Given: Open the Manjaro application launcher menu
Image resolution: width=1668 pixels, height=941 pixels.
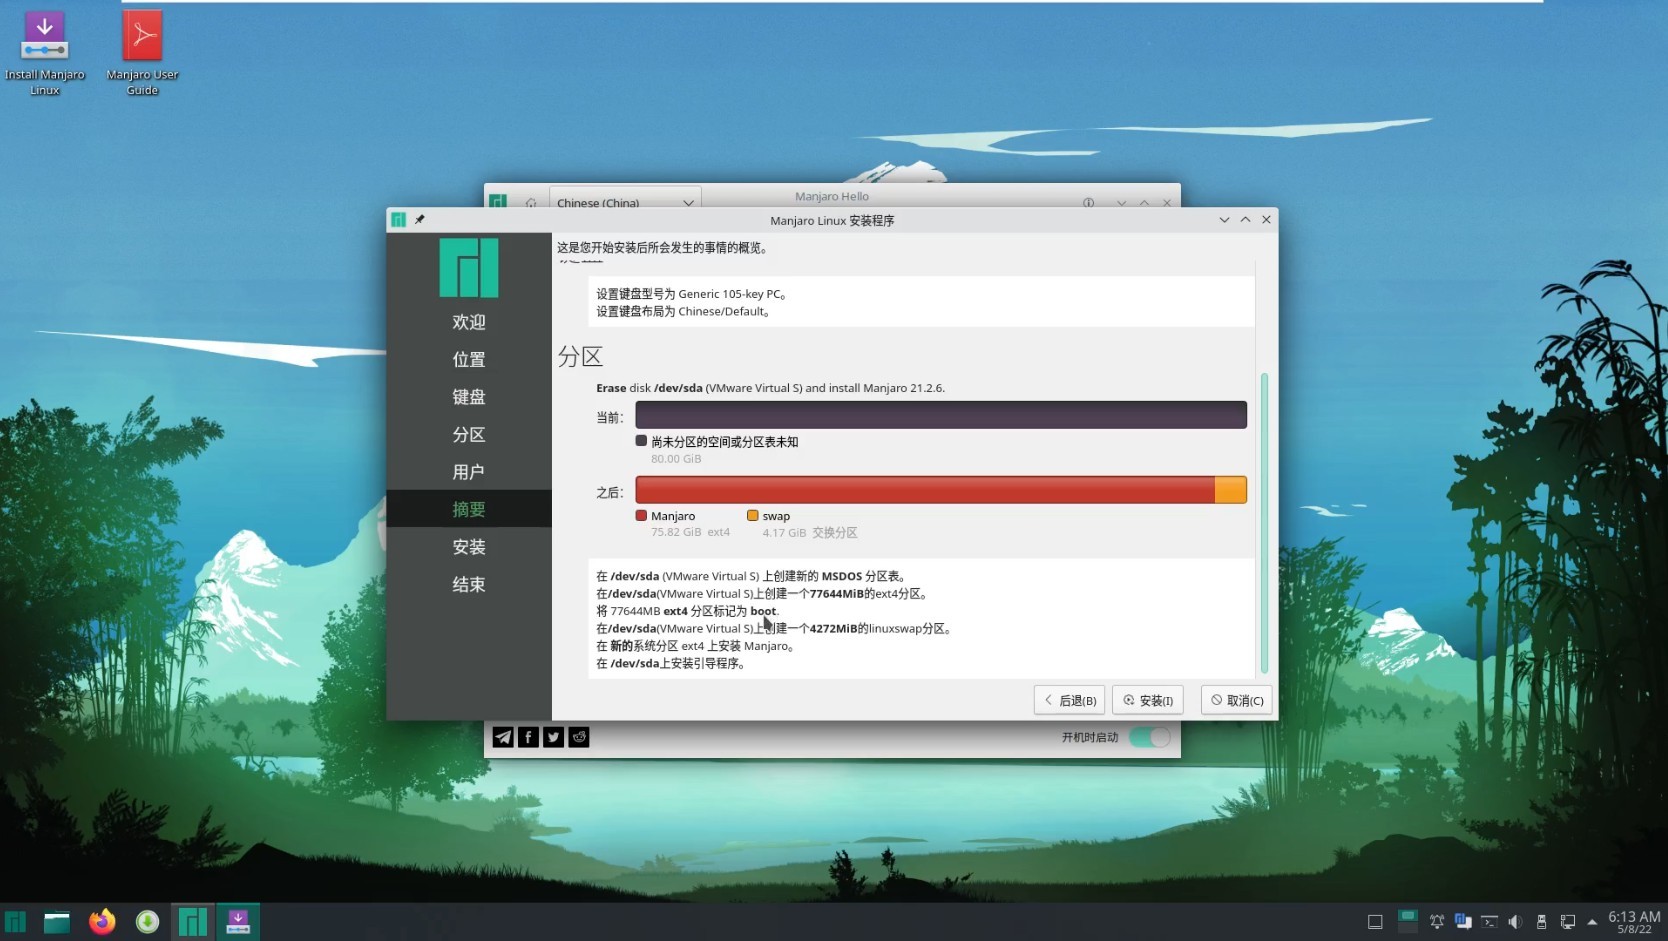Looking at the screenshot, I should 15,921.
